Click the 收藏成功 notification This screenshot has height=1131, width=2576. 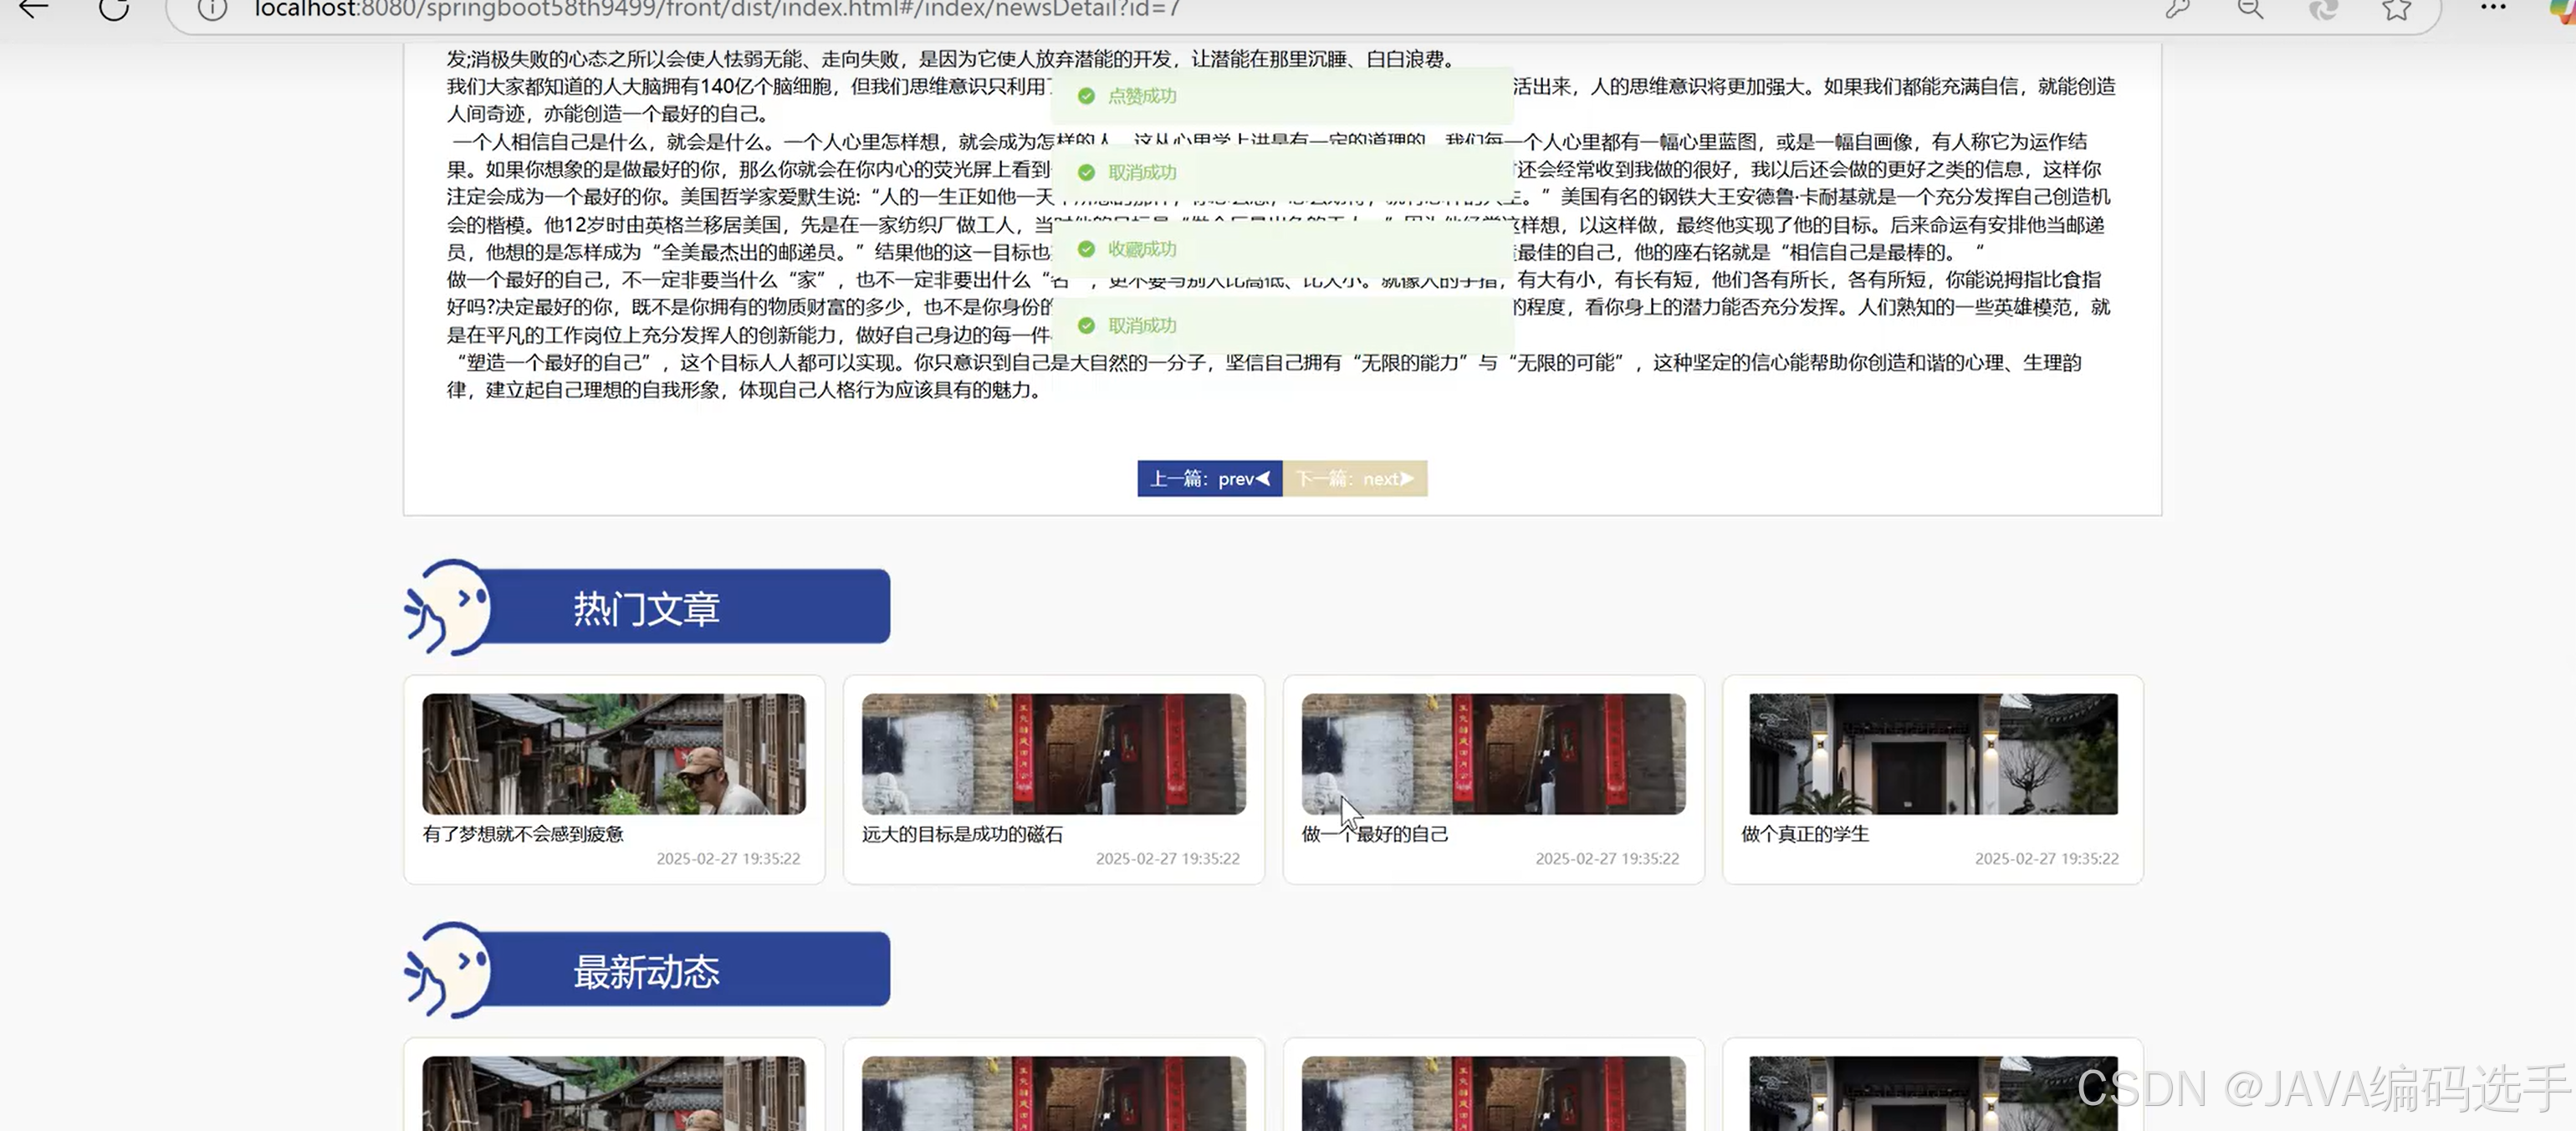pos(1282,249)
